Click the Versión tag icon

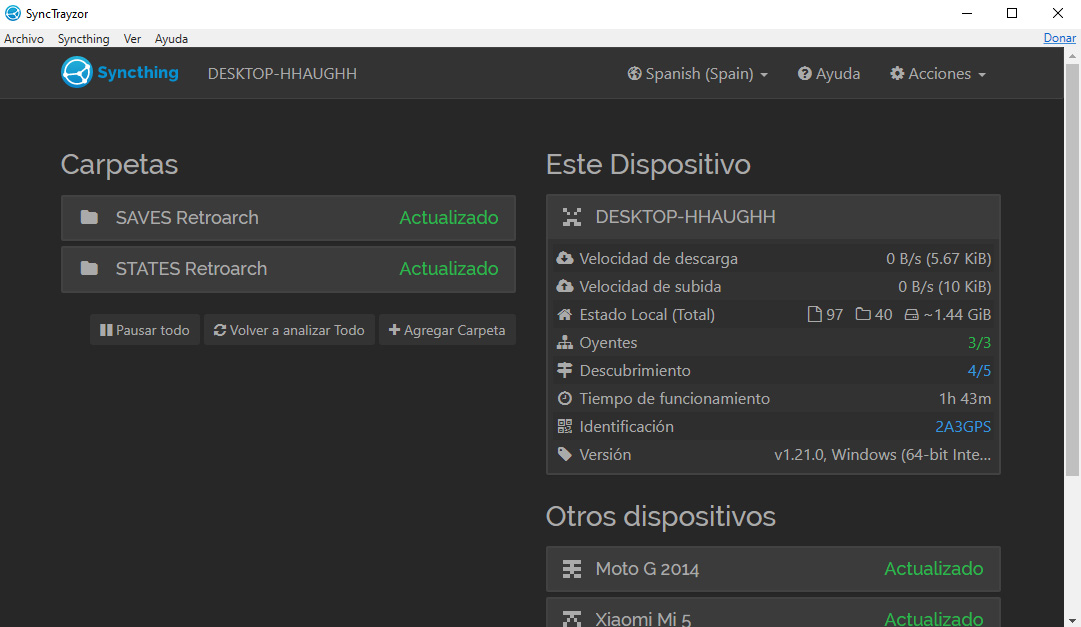pos(565,454)
